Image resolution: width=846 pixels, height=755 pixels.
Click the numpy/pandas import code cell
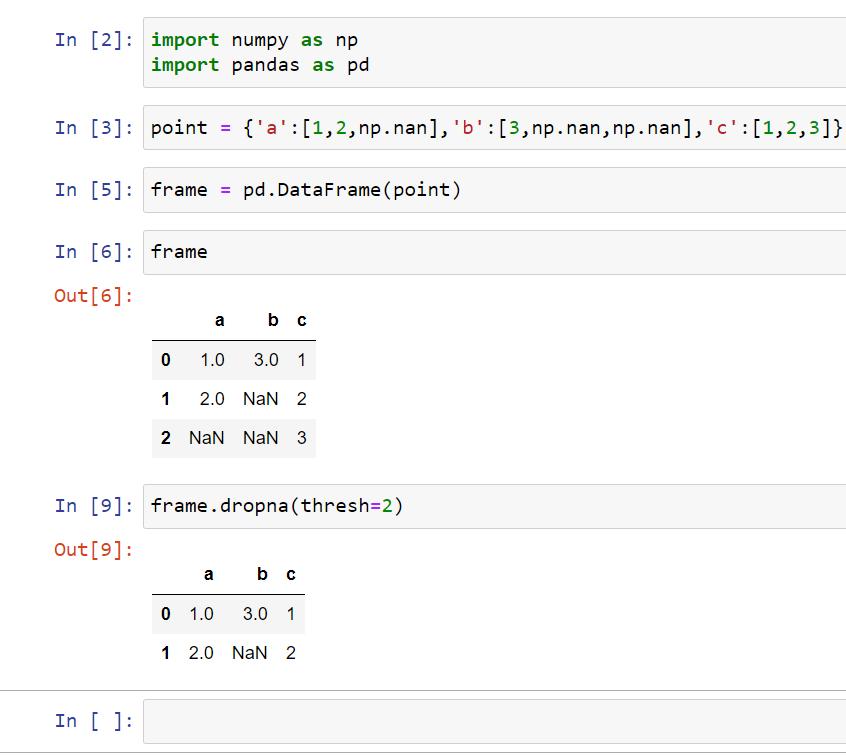494,52
